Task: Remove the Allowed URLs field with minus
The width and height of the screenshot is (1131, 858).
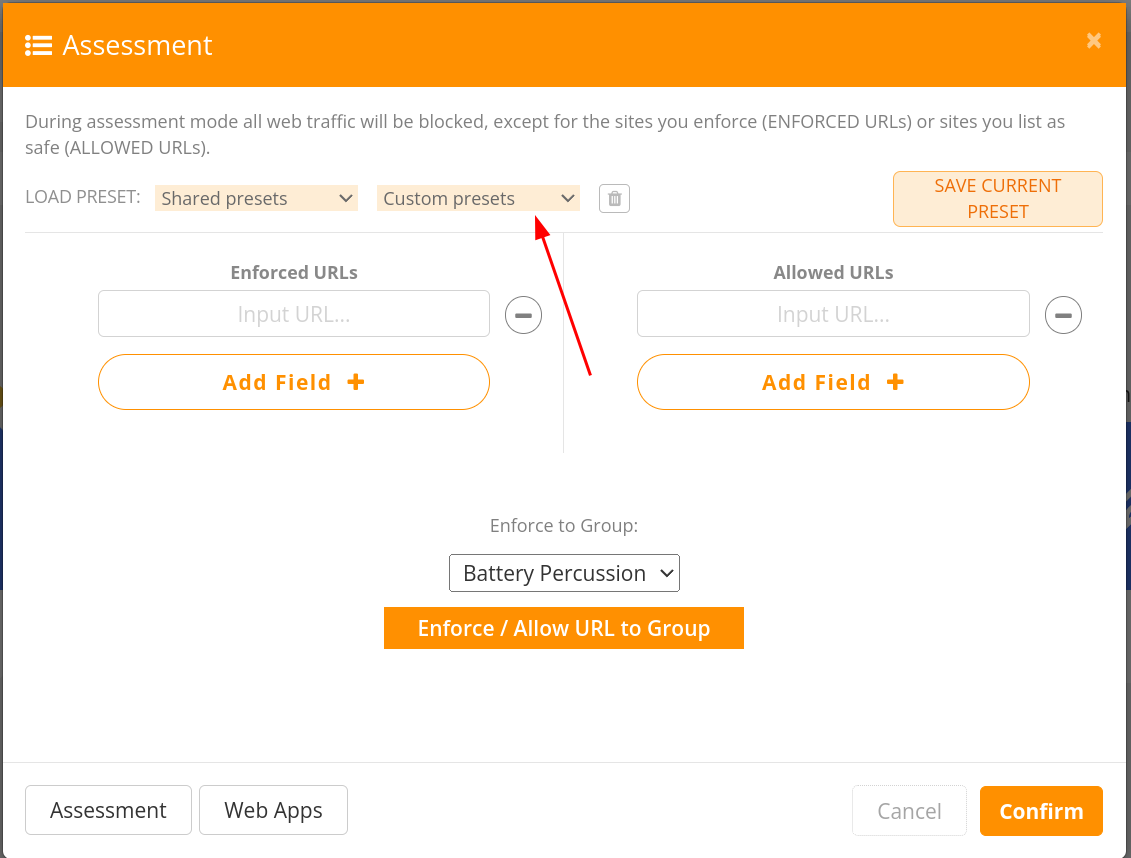Action: (1063, 315)
